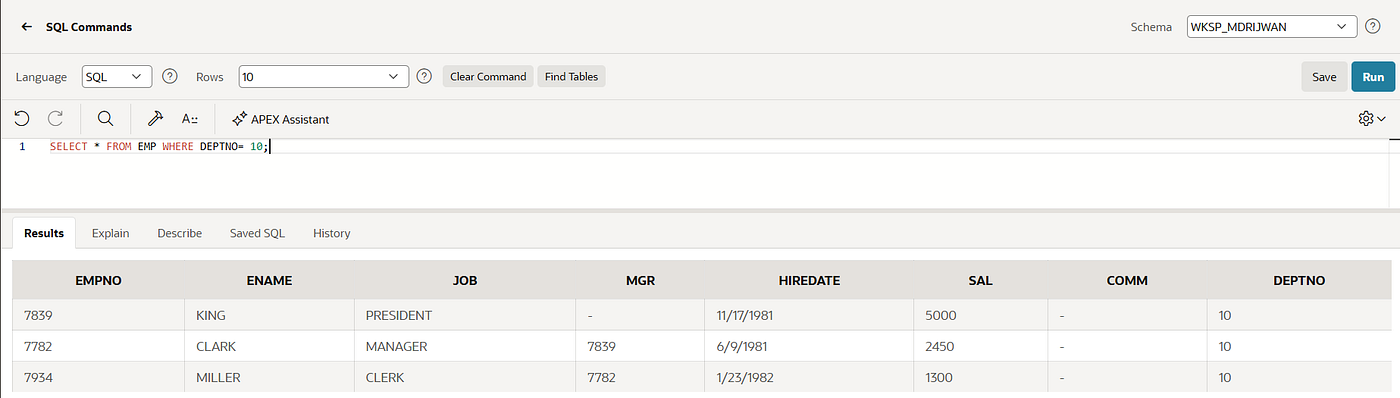Viewport: 1400px width, 398px height.
Task: Switch to the Saved SQL tab
Action: click(x=257, y=233)
